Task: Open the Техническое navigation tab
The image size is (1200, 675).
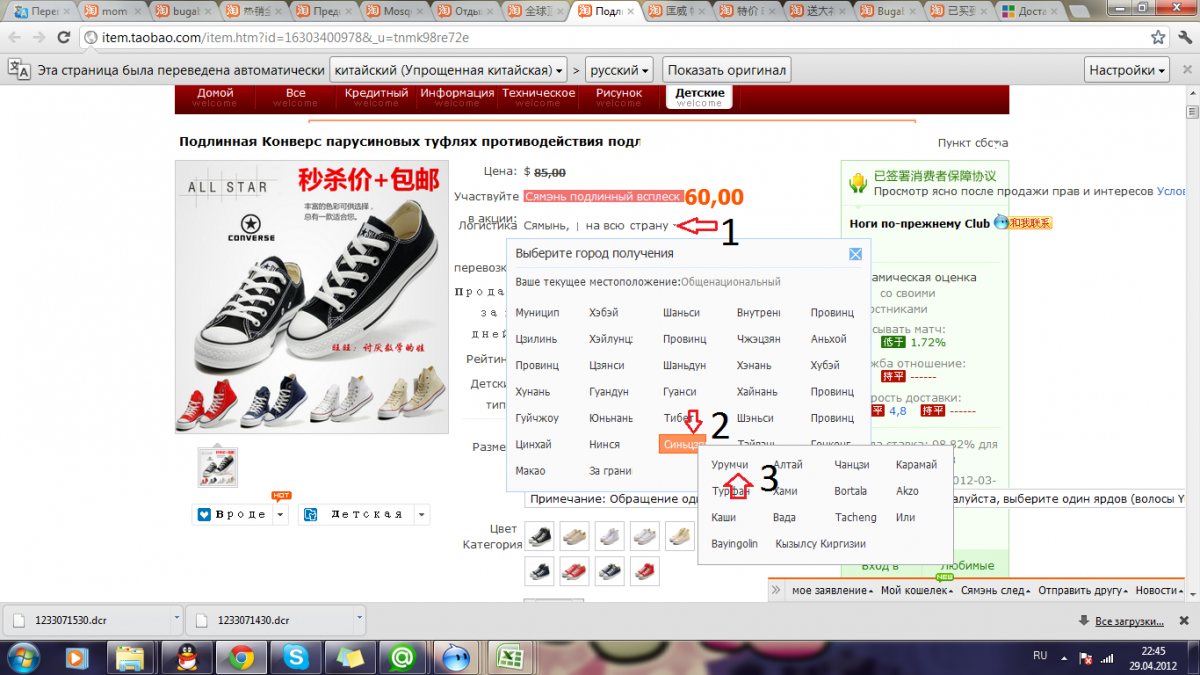Action: click(x=538, y=97)
